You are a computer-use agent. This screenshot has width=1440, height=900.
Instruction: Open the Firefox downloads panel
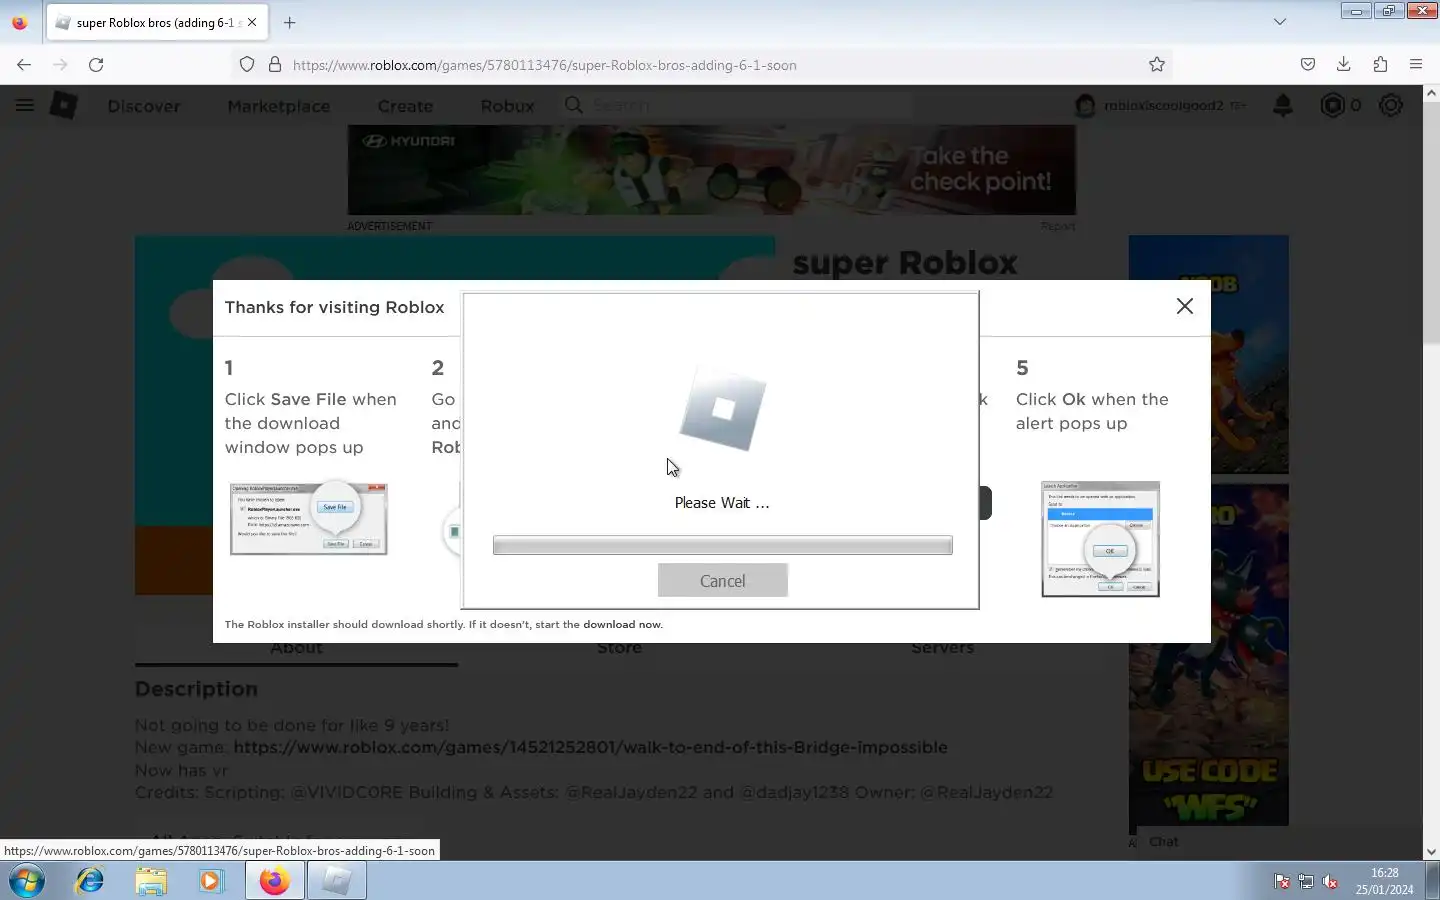[x=1344, y=65]
